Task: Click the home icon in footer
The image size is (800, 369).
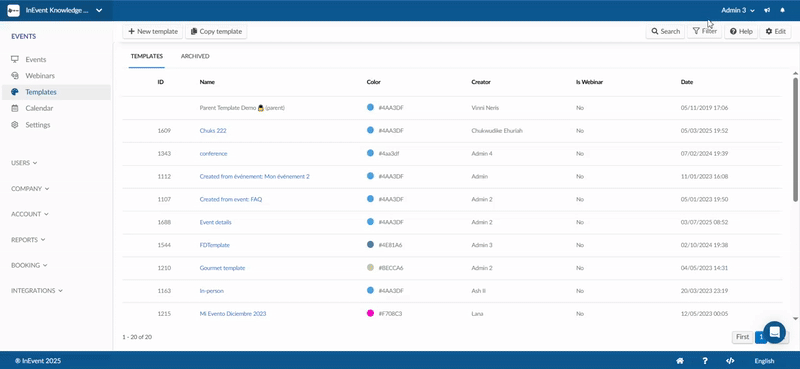Action: (x=680, y=361)
